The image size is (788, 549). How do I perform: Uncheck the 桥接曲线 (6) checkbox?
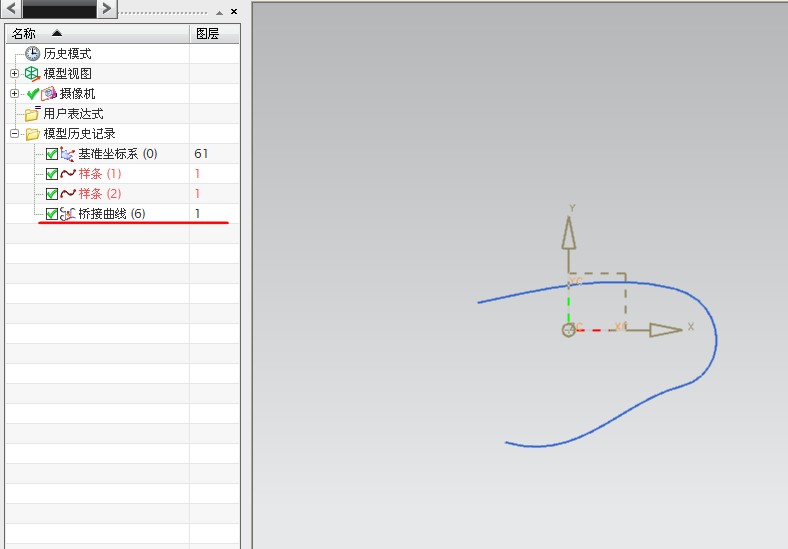52,214
